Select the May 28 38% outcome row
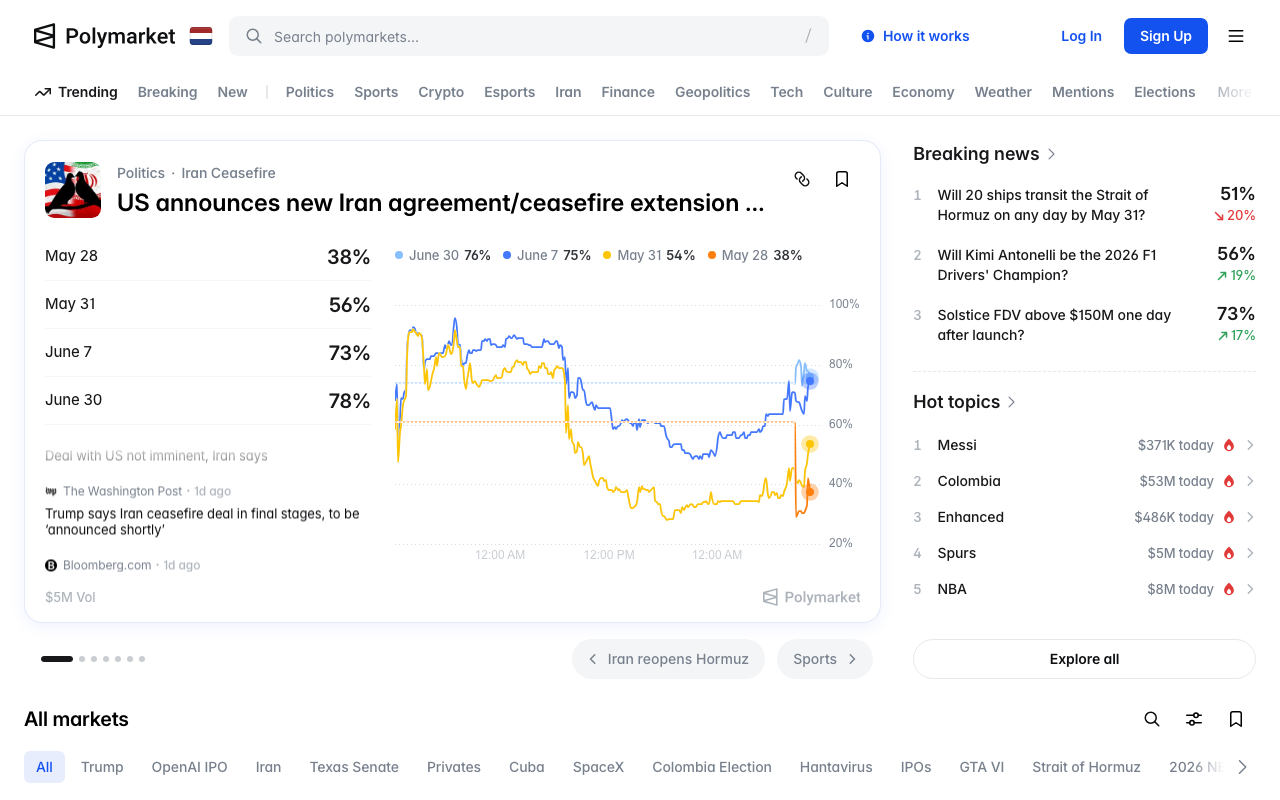Image resolution: width=1280 pixels, height=800 pixels. 208,256
